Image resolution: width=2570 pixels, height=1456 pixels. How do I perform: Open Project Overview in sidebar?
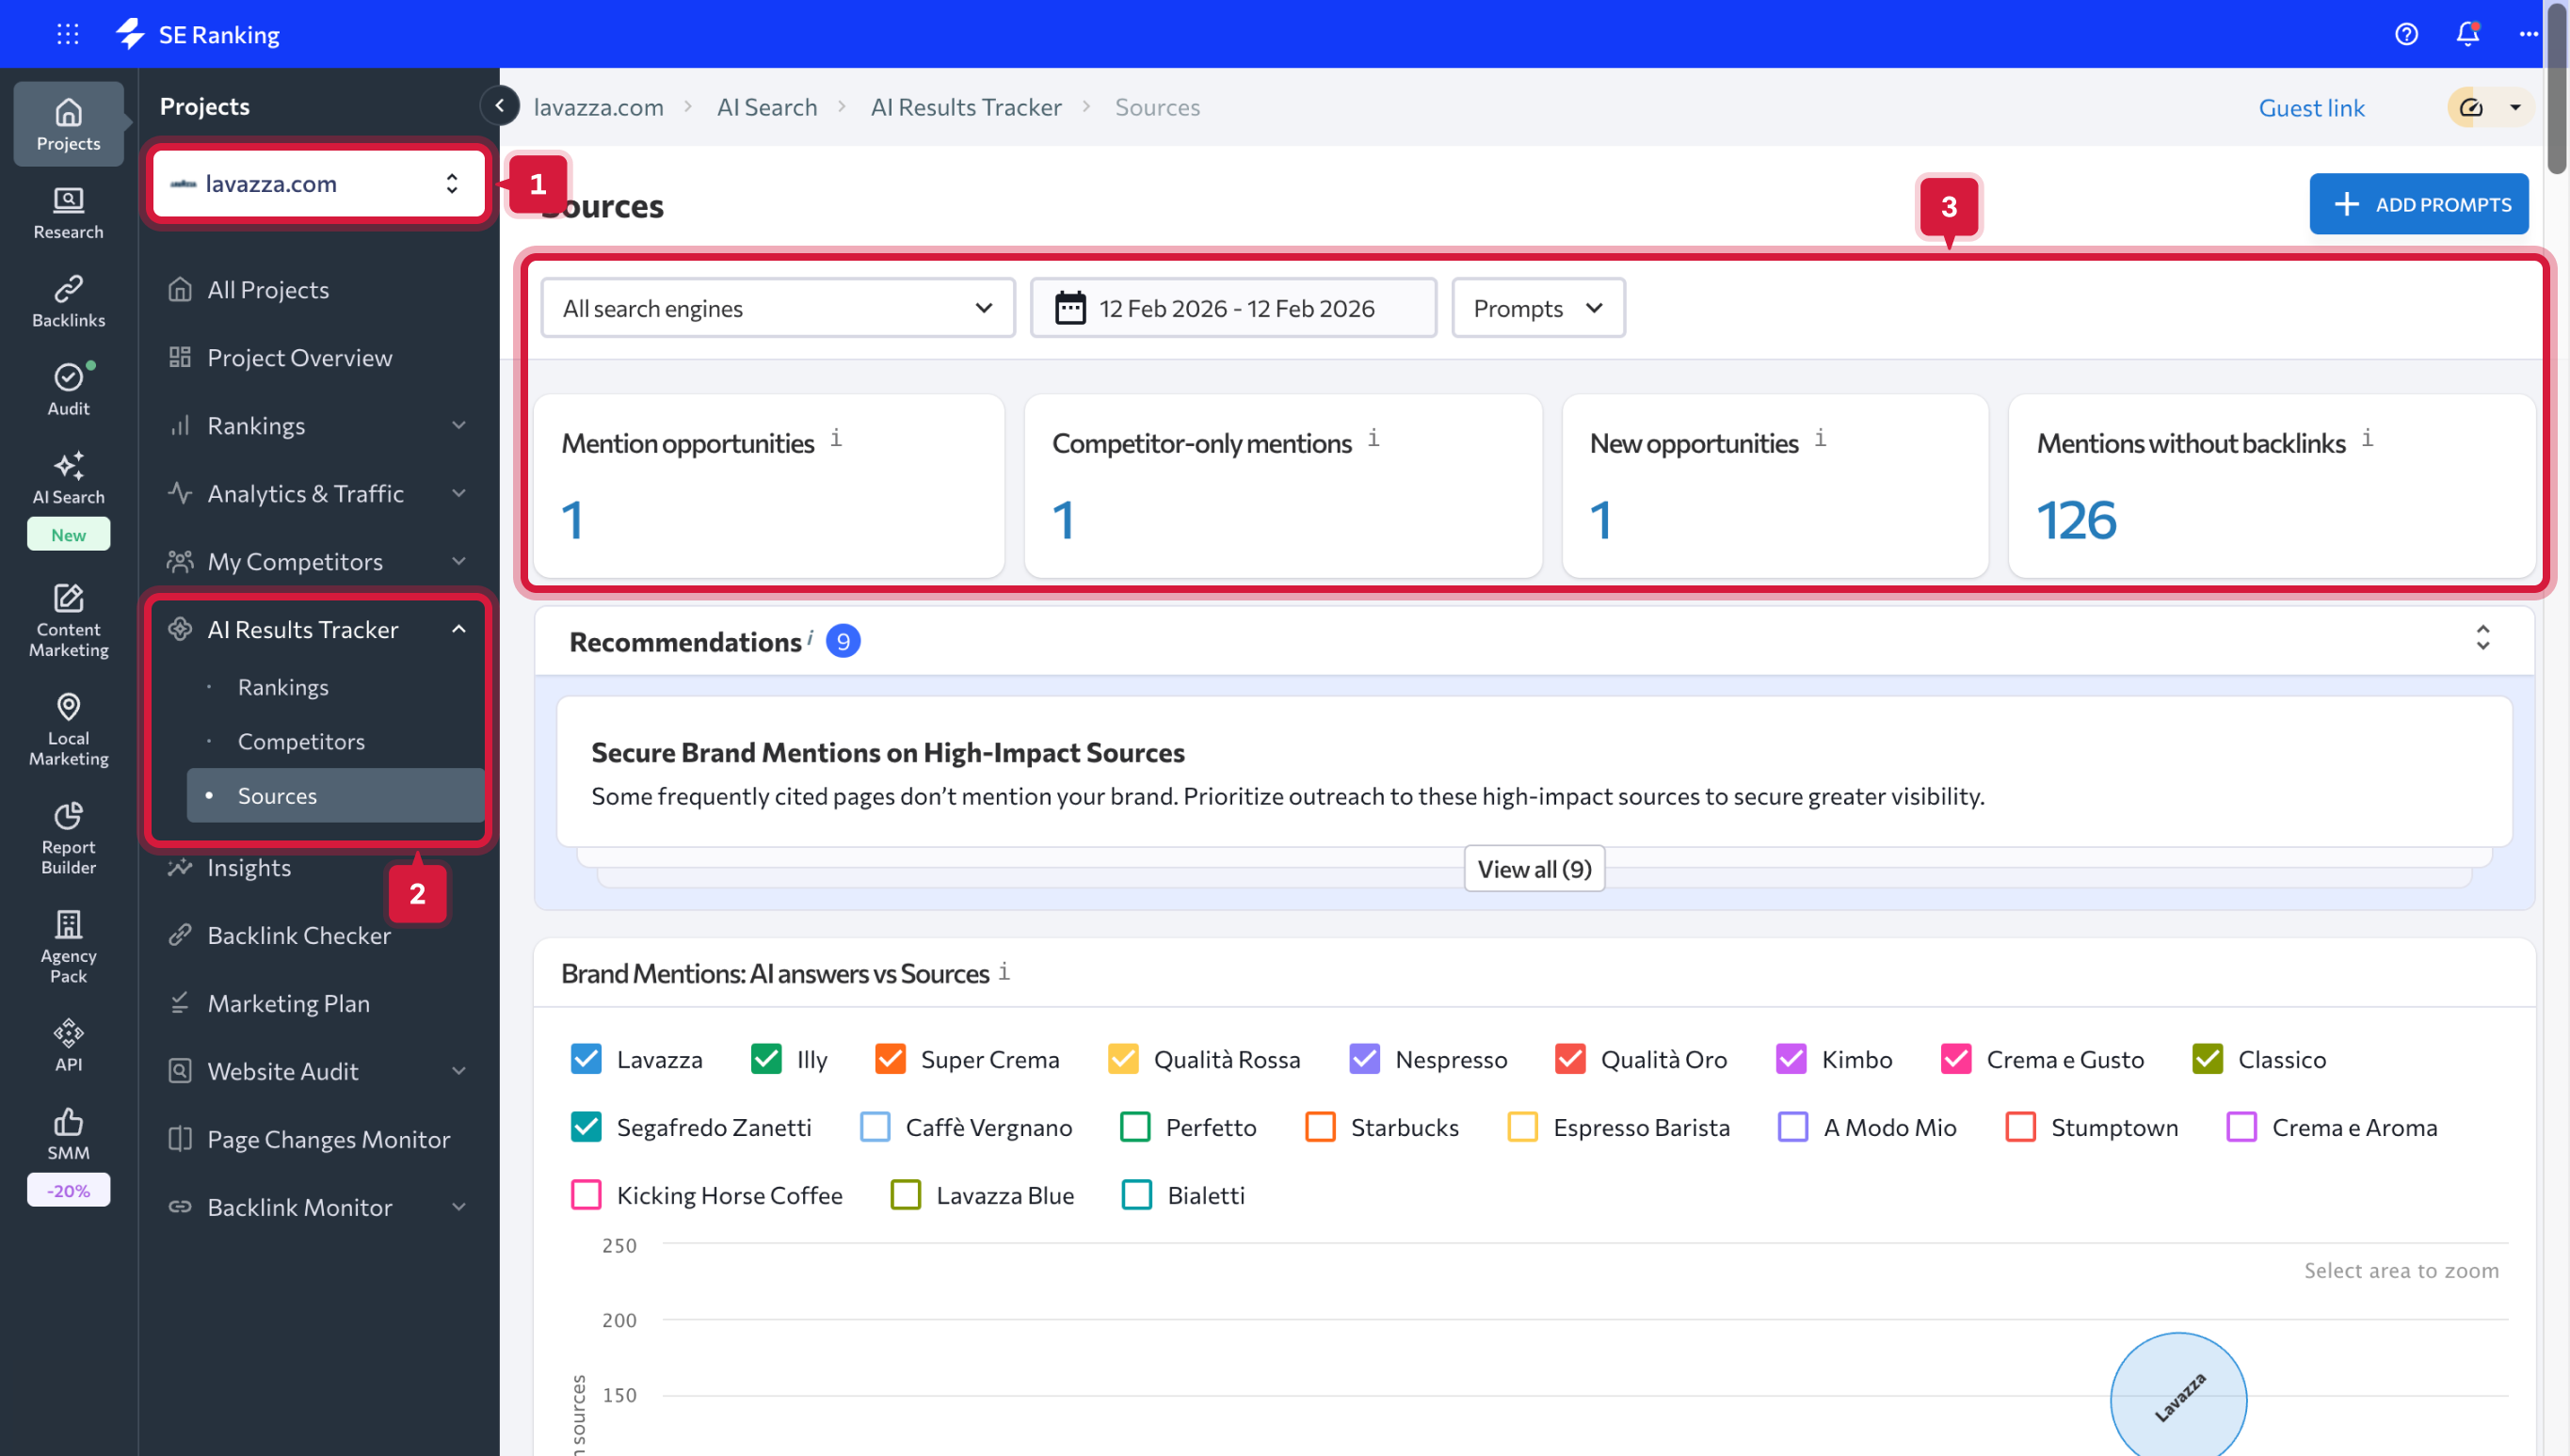point(299,357)
